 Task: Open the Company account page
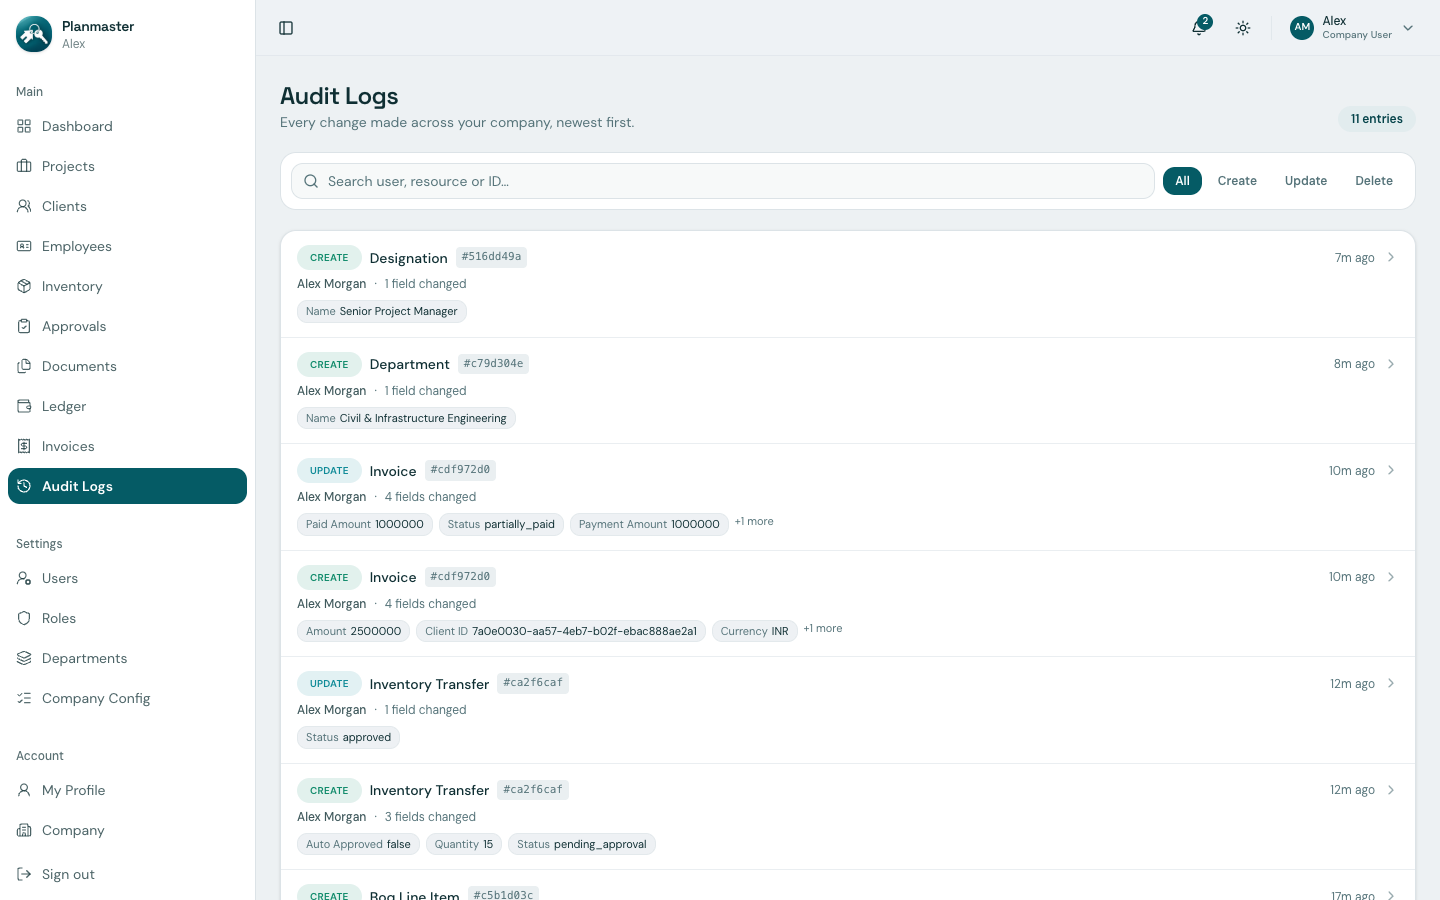[127, 830]
